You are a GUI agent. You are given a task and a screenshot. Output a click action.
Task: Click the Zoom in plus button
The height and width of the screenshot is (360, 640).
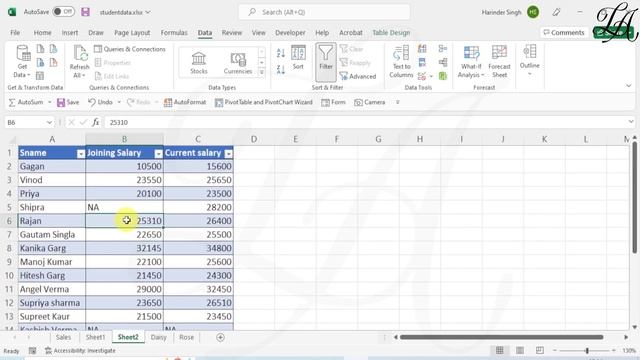point(613,351)
